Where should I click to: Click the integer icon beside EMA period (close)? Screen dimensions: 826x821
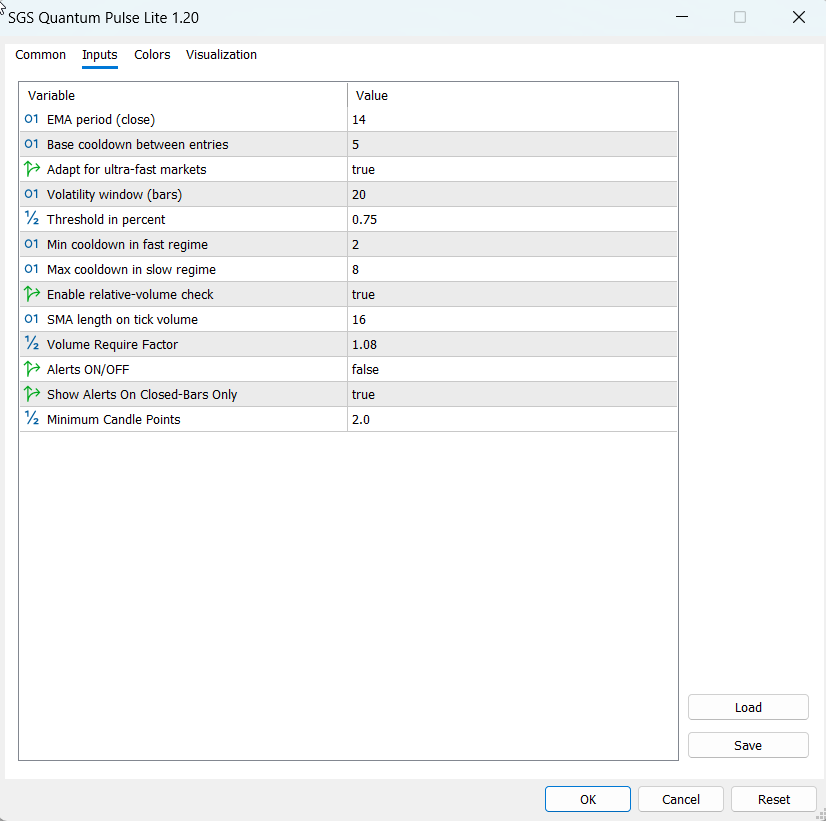coord(32,119)
